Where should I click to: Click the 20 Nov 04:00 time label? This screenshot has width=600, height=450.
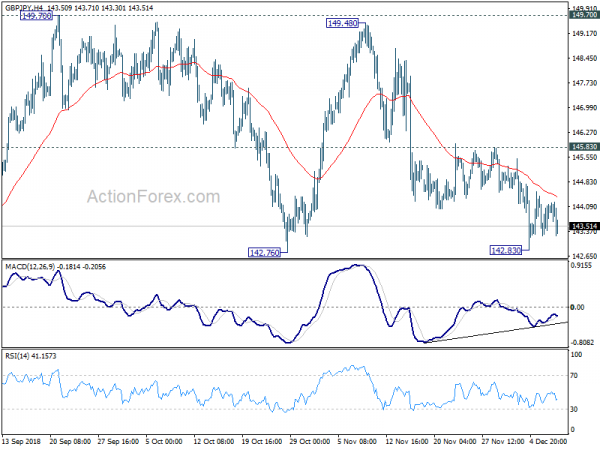455,441
